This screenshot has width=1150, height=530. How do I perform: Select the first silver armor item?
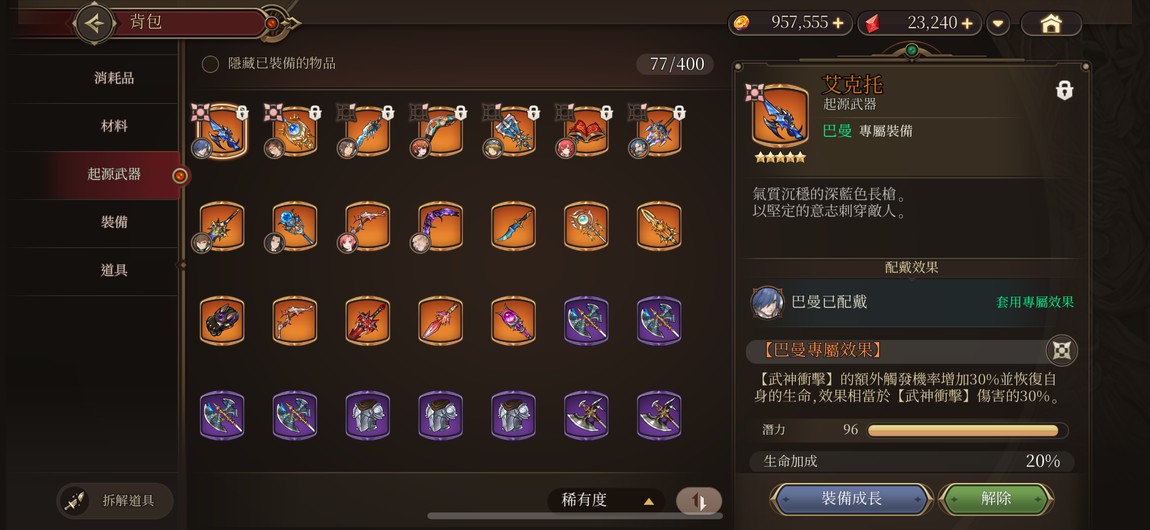(367, 416)
